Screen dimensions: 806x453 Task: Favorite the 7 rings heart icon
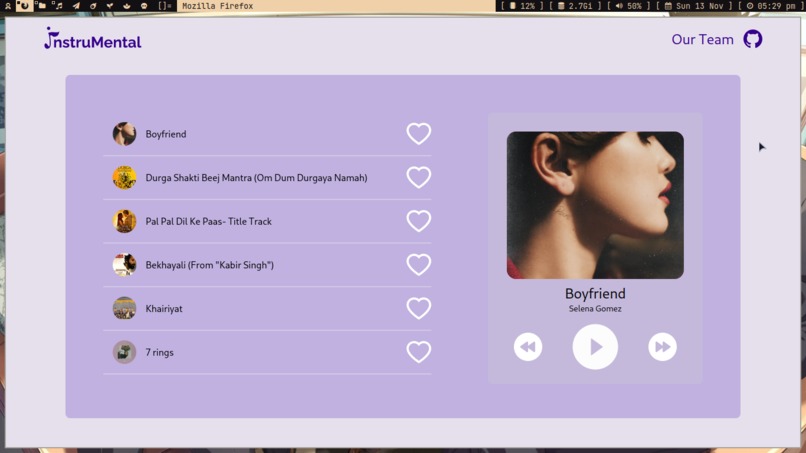coord(418,352)
